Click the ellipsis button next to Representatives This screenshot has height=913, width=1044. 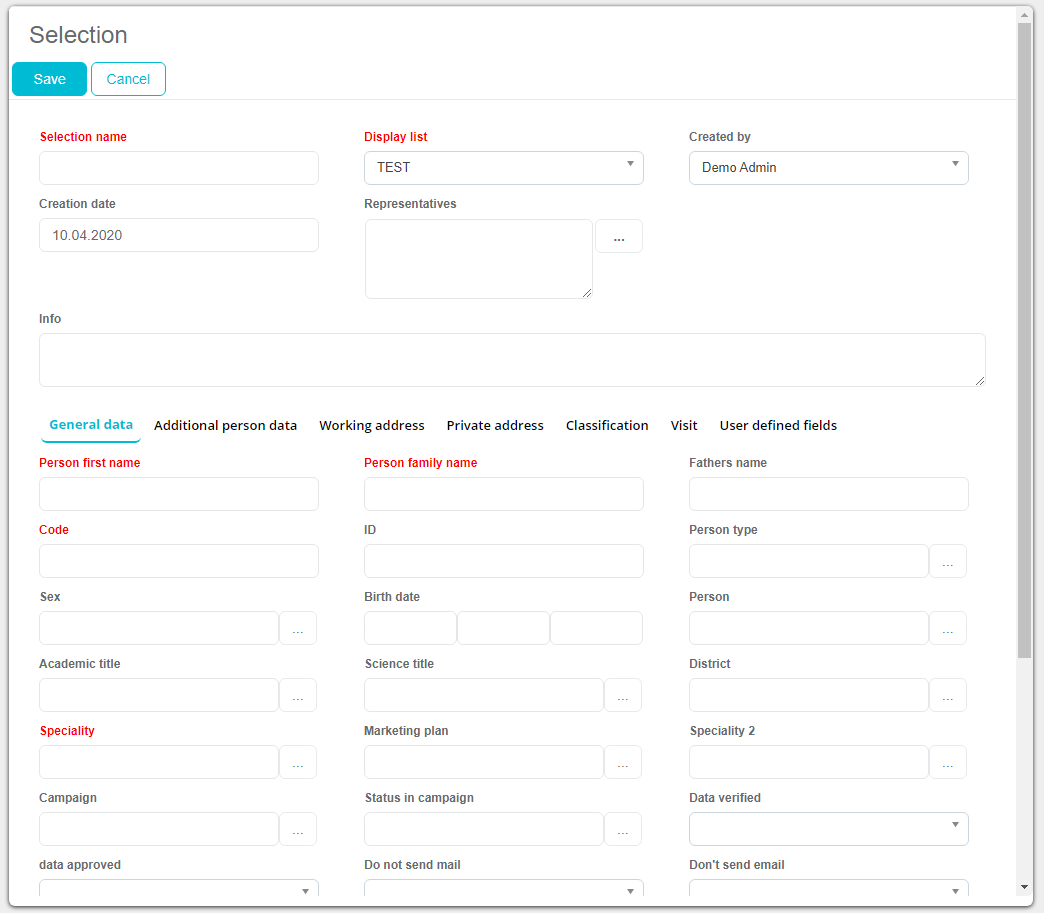click(x=618, y=237)
